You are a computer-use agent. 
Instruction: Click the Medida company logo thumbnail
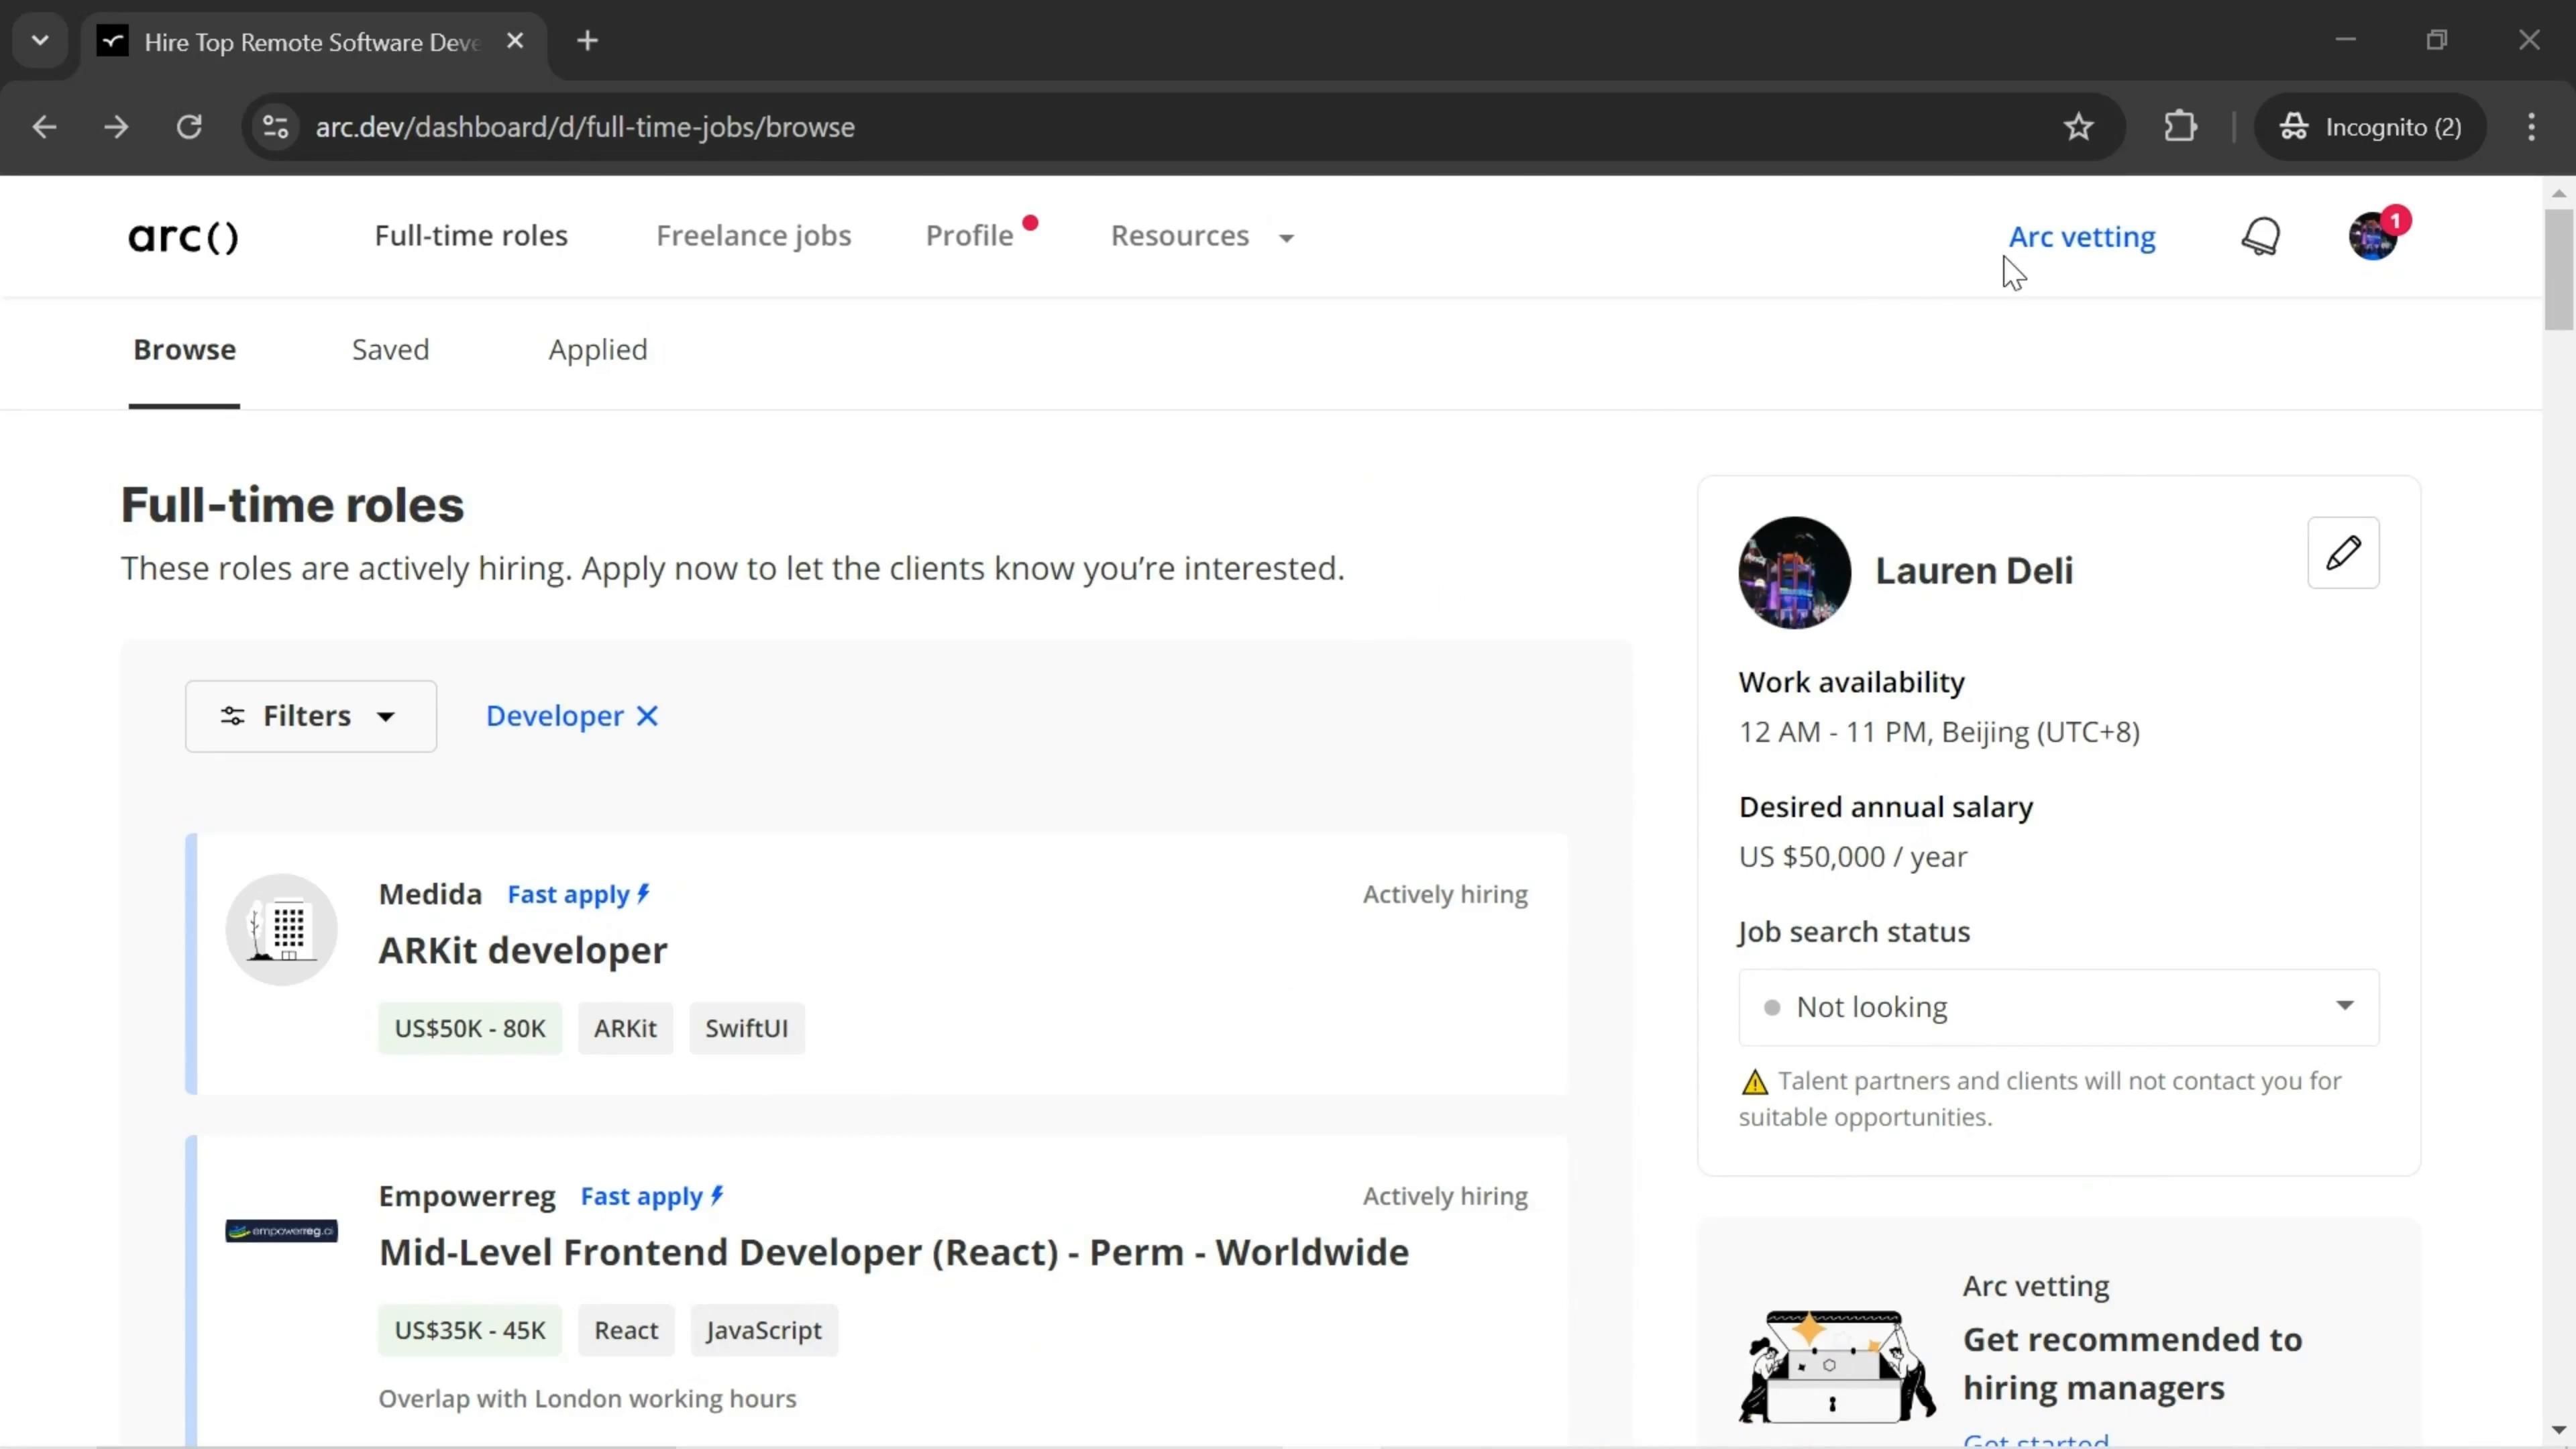pyautogui.click(x=282, y=930)
